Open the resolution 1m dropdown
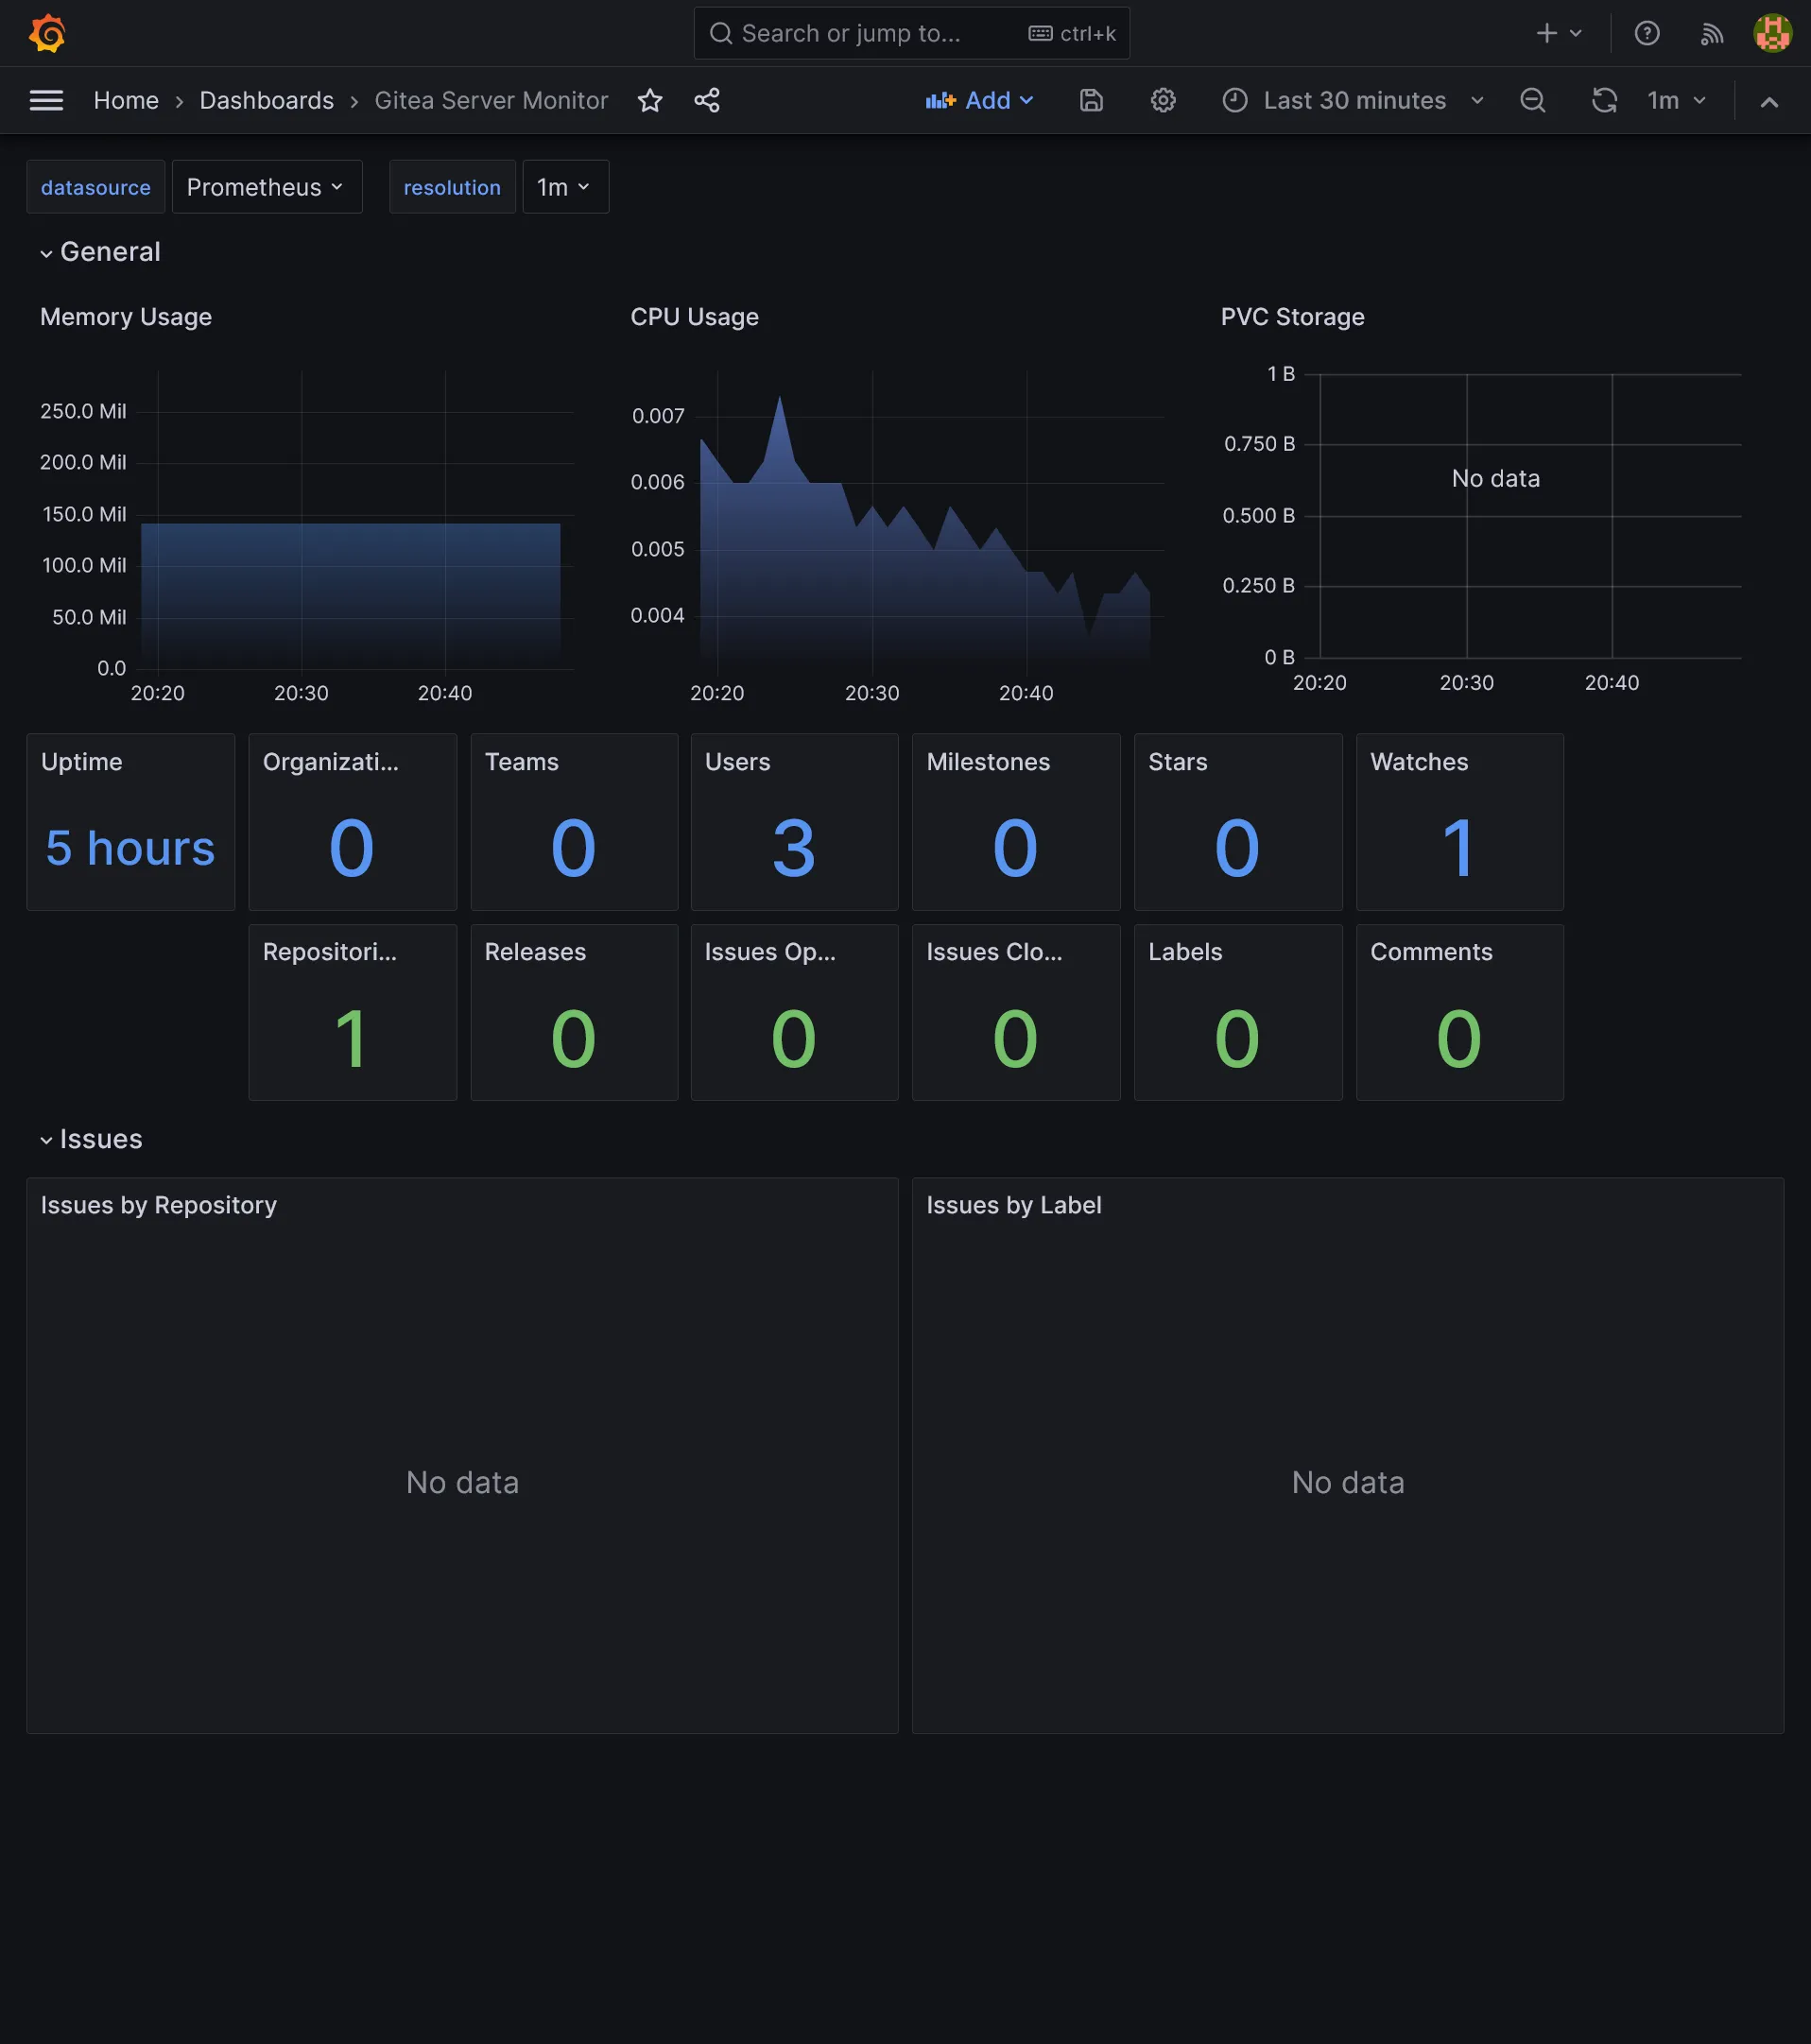Screen dimensions: 1811x2044 coord(565,186)
